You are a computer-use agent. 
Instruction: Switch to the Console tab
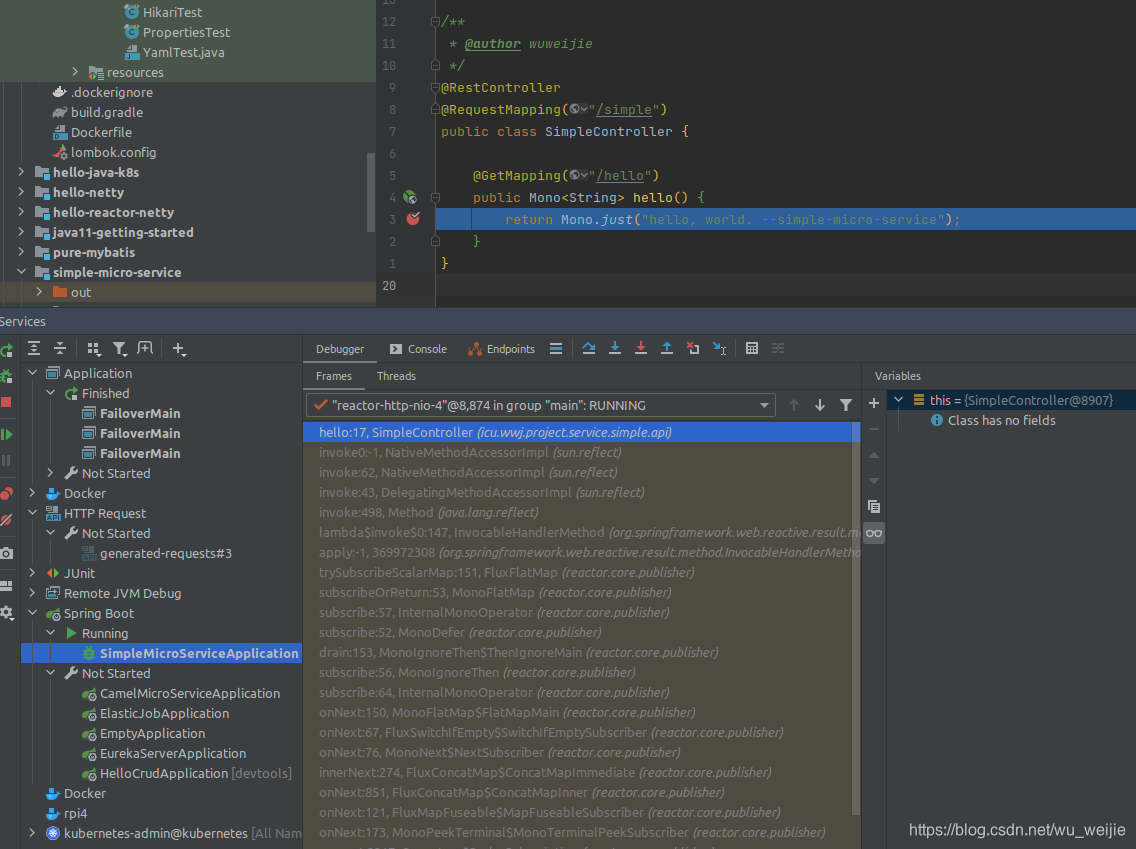[418, 349]
